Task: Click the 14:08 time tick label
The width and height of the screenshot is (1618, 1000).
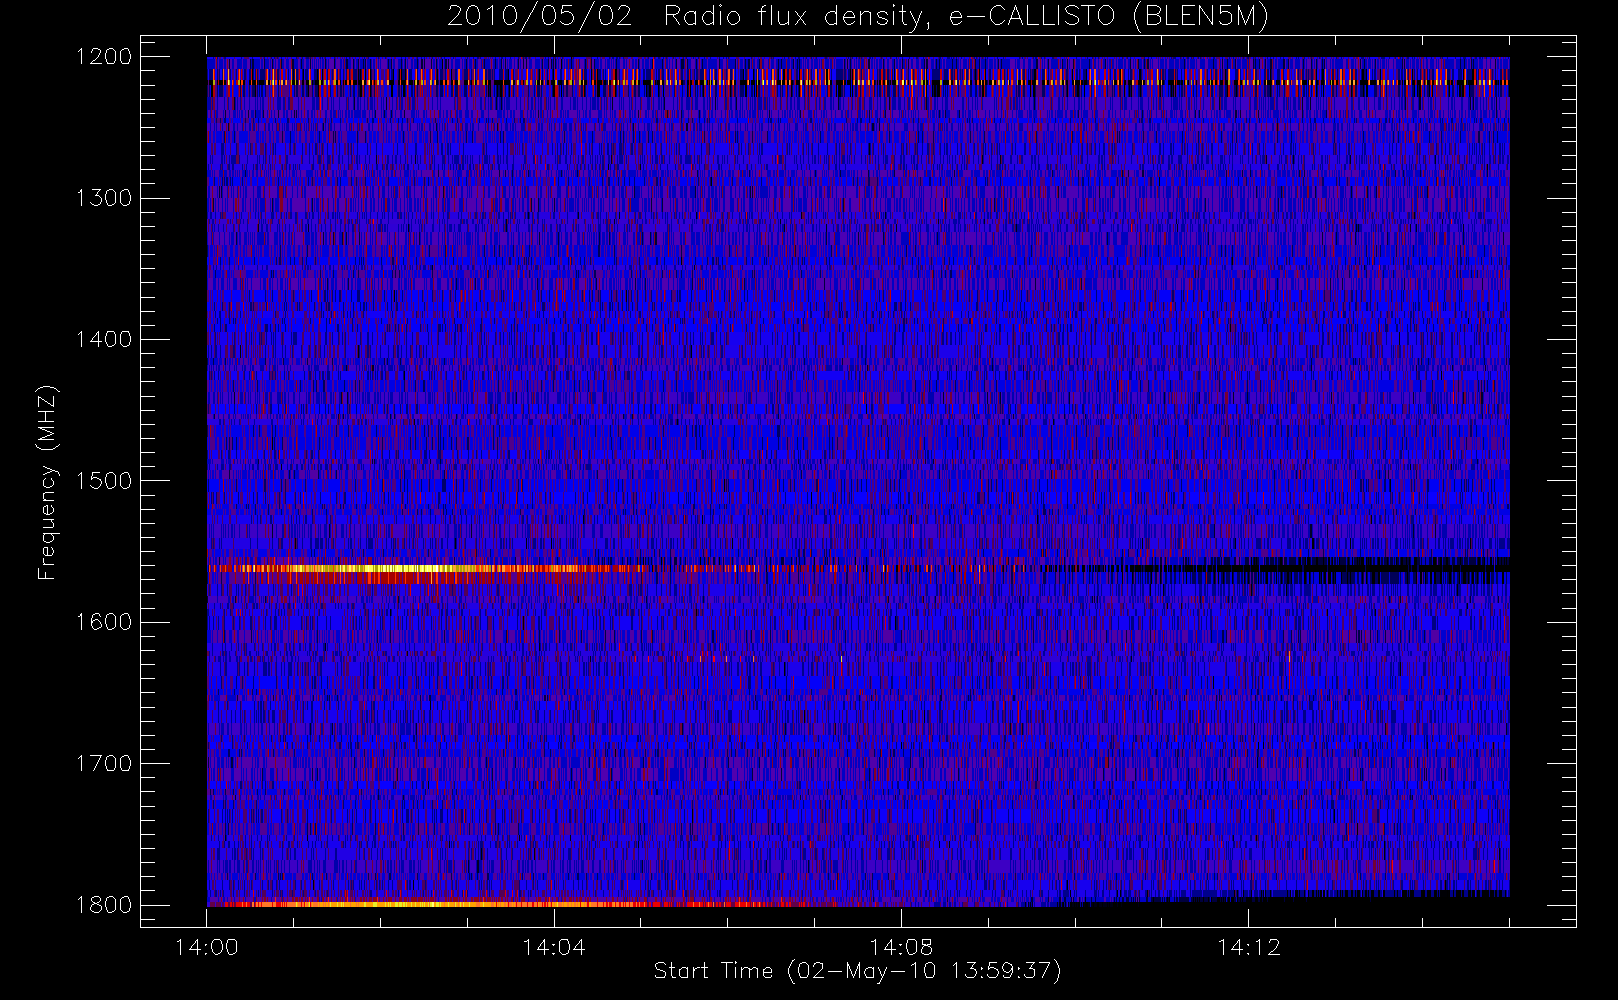Action: [900, 947]
